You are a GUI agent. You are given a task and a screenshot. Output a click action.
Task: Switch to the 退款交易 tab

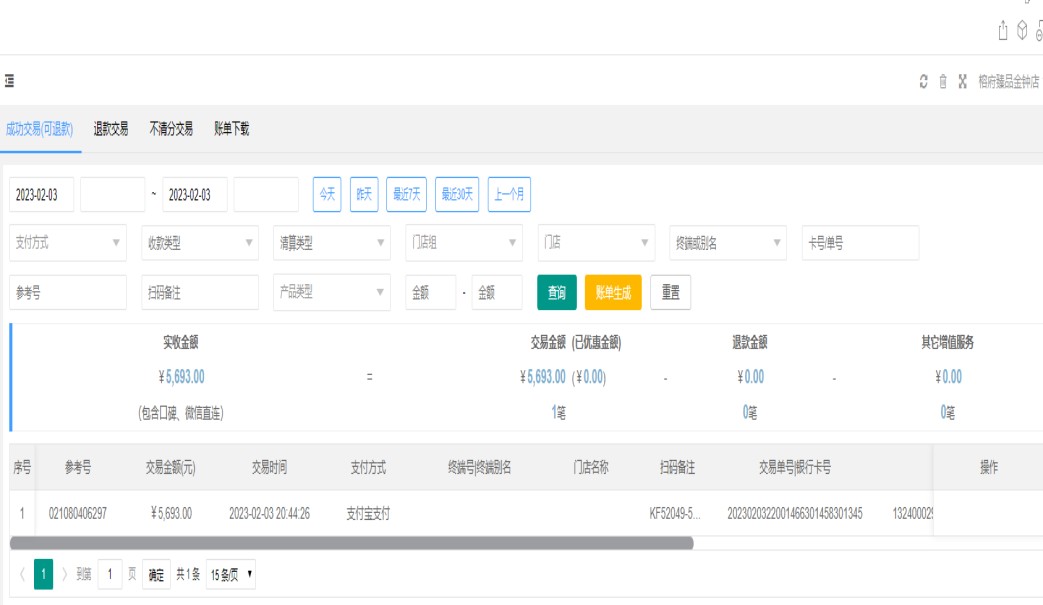111,129
